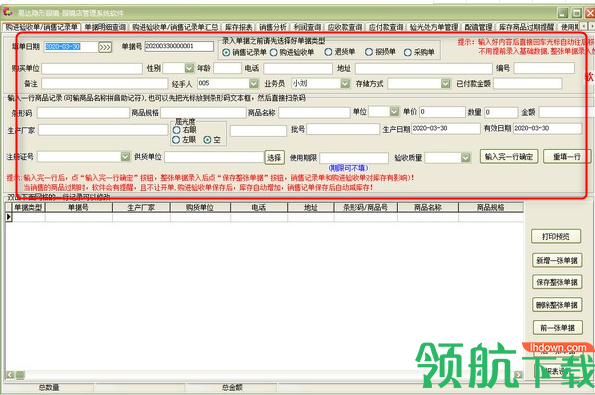Open the 存储方式 dropdown
The height and width of the screenshot is (395, 595).
(x=445, y=83)
